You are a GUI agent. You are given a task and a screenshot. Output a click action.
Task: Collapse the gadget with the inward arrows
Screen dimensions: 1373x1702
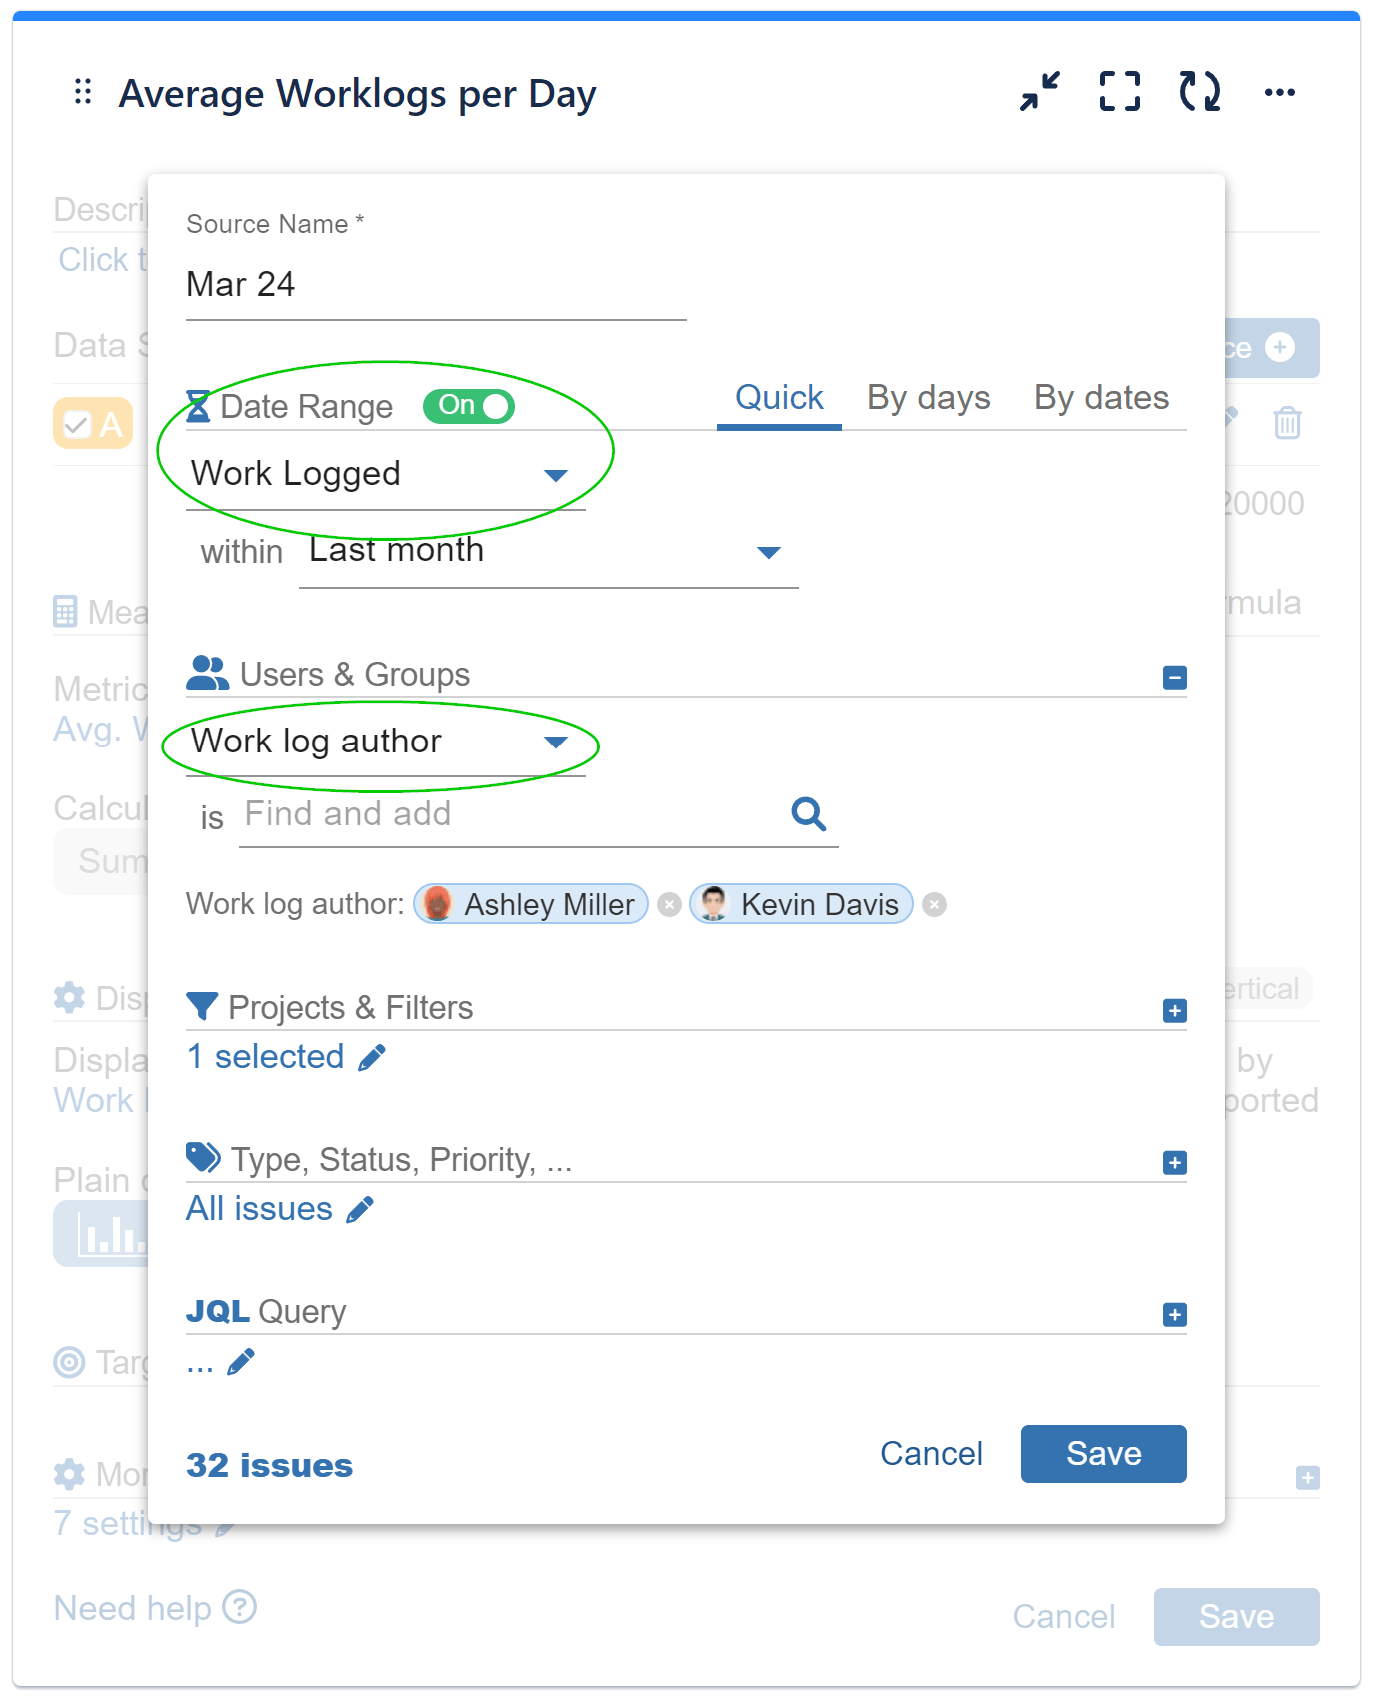[x=1039, y=92]
